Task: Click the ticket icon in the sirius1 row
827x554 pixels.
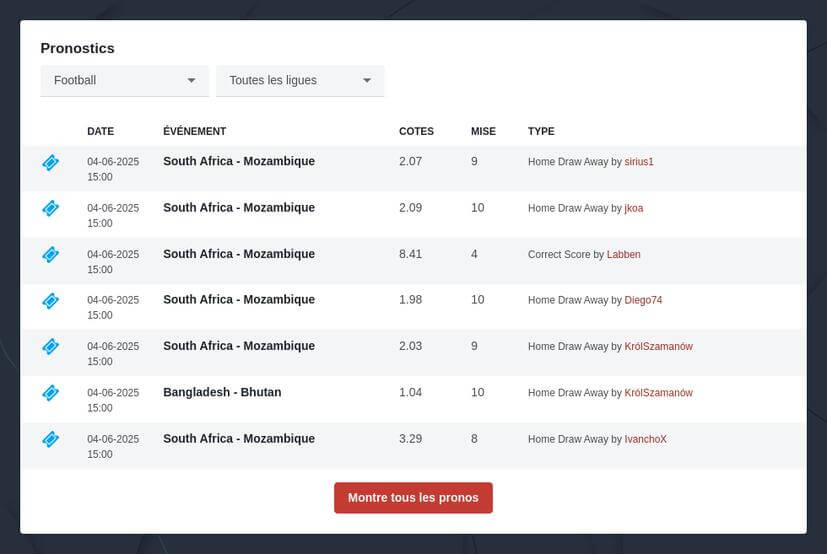Action: [x=51, y=163]
